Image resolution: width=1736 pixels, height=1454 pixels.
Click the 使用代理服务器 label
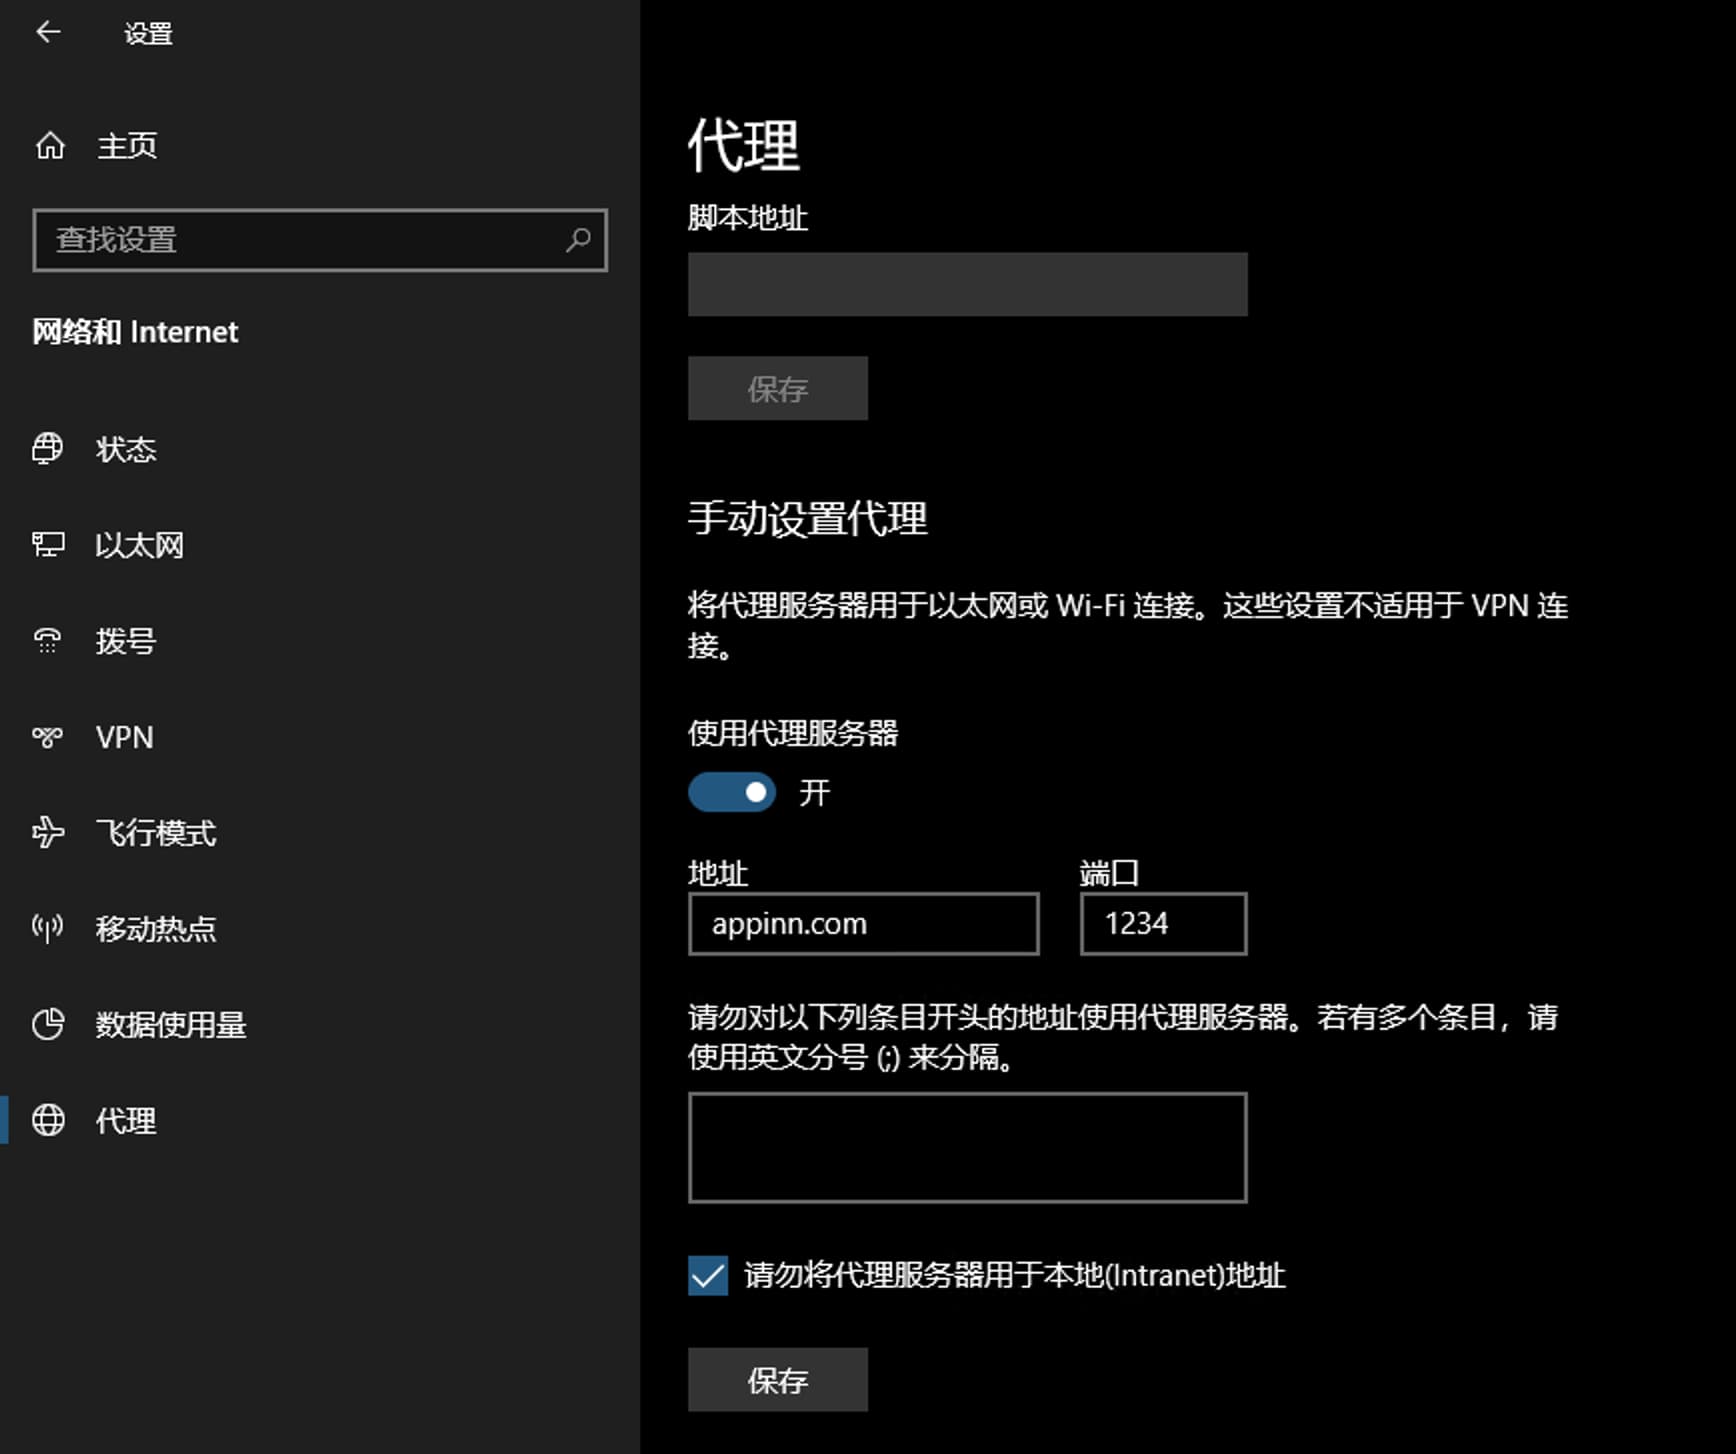point(793,734)
